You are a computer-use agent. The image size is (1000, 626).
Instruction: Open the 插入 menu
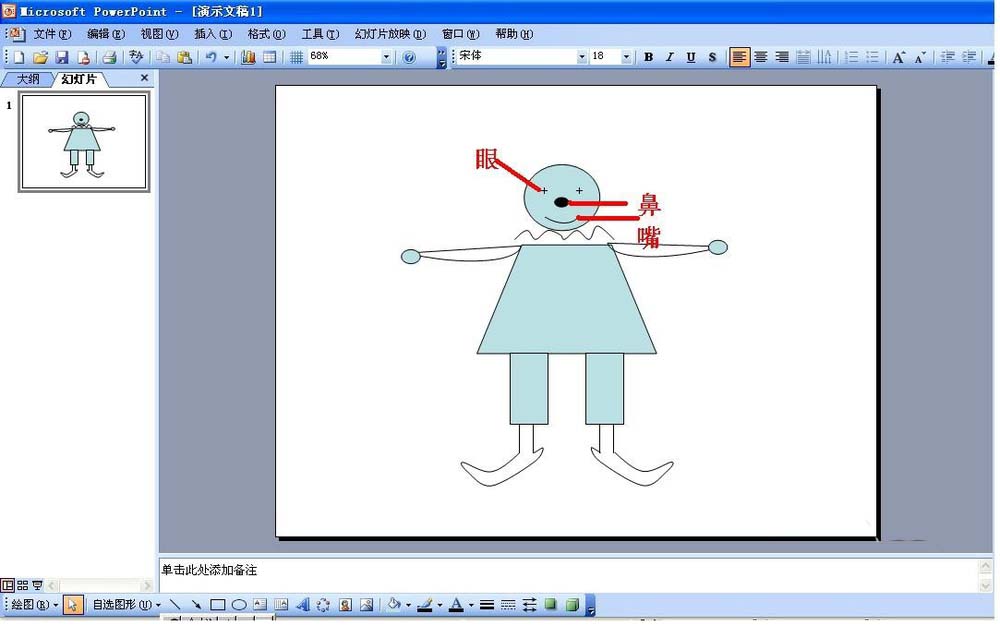pos(213,34)
